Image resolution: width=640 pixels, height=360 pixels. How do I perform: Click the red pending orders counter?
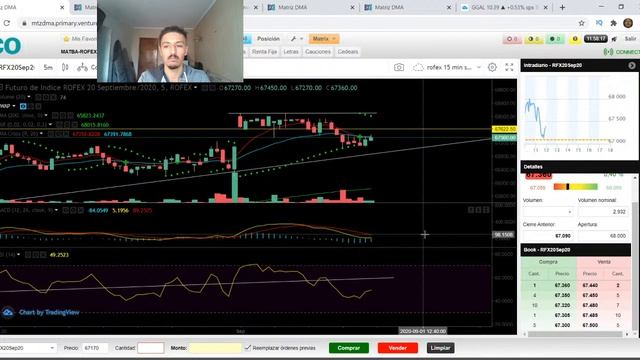tap(512, 39)
